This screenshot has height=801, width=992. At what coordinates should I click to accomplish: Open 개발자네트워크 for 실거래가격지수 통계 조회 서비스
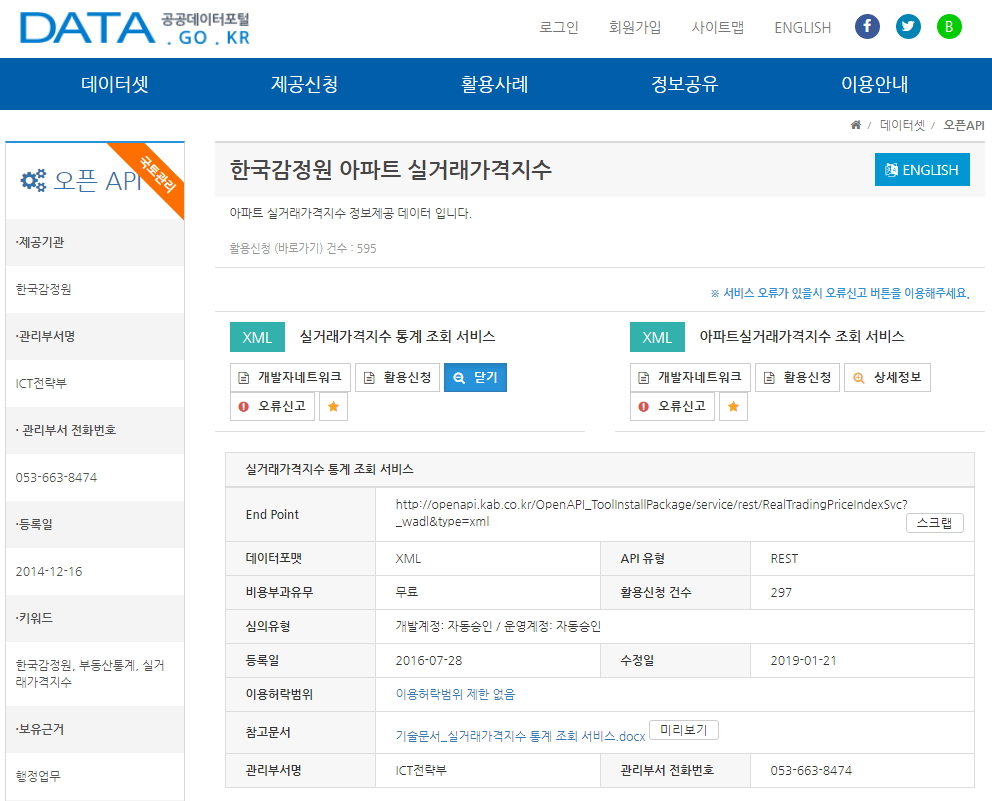click(290, 378)
